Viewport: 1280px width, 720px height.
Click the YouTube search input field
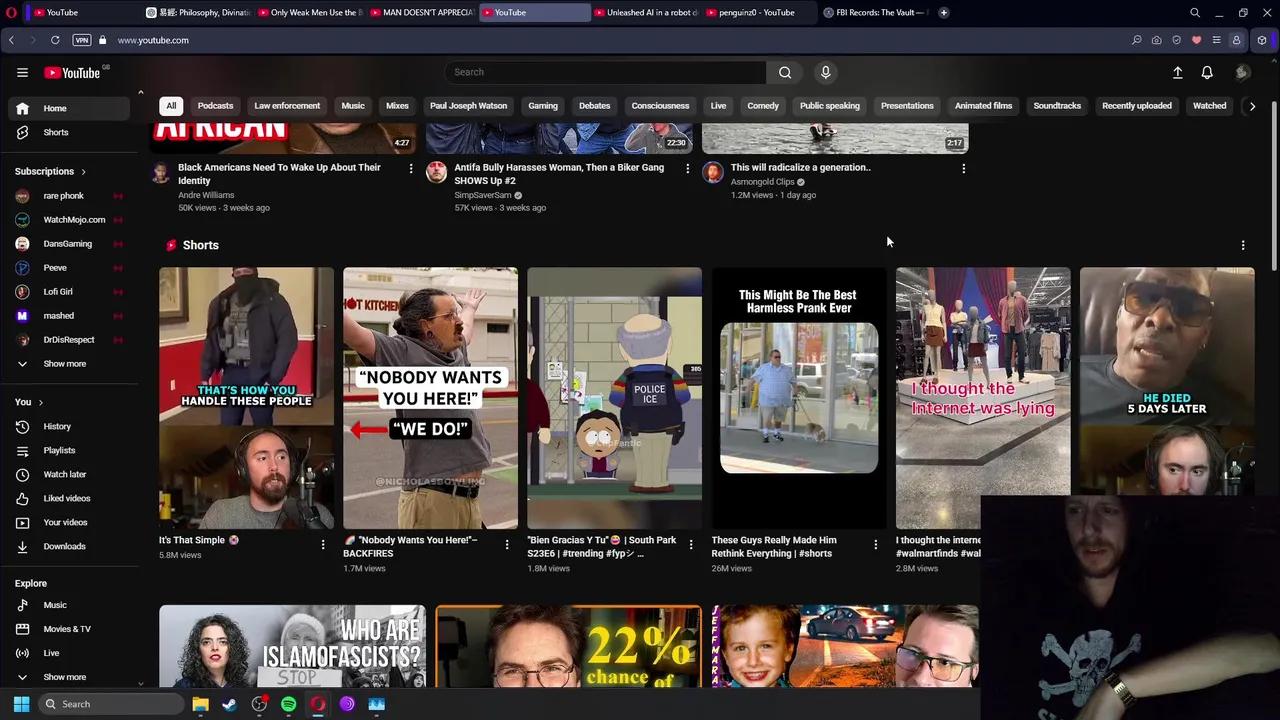[606, 72]
